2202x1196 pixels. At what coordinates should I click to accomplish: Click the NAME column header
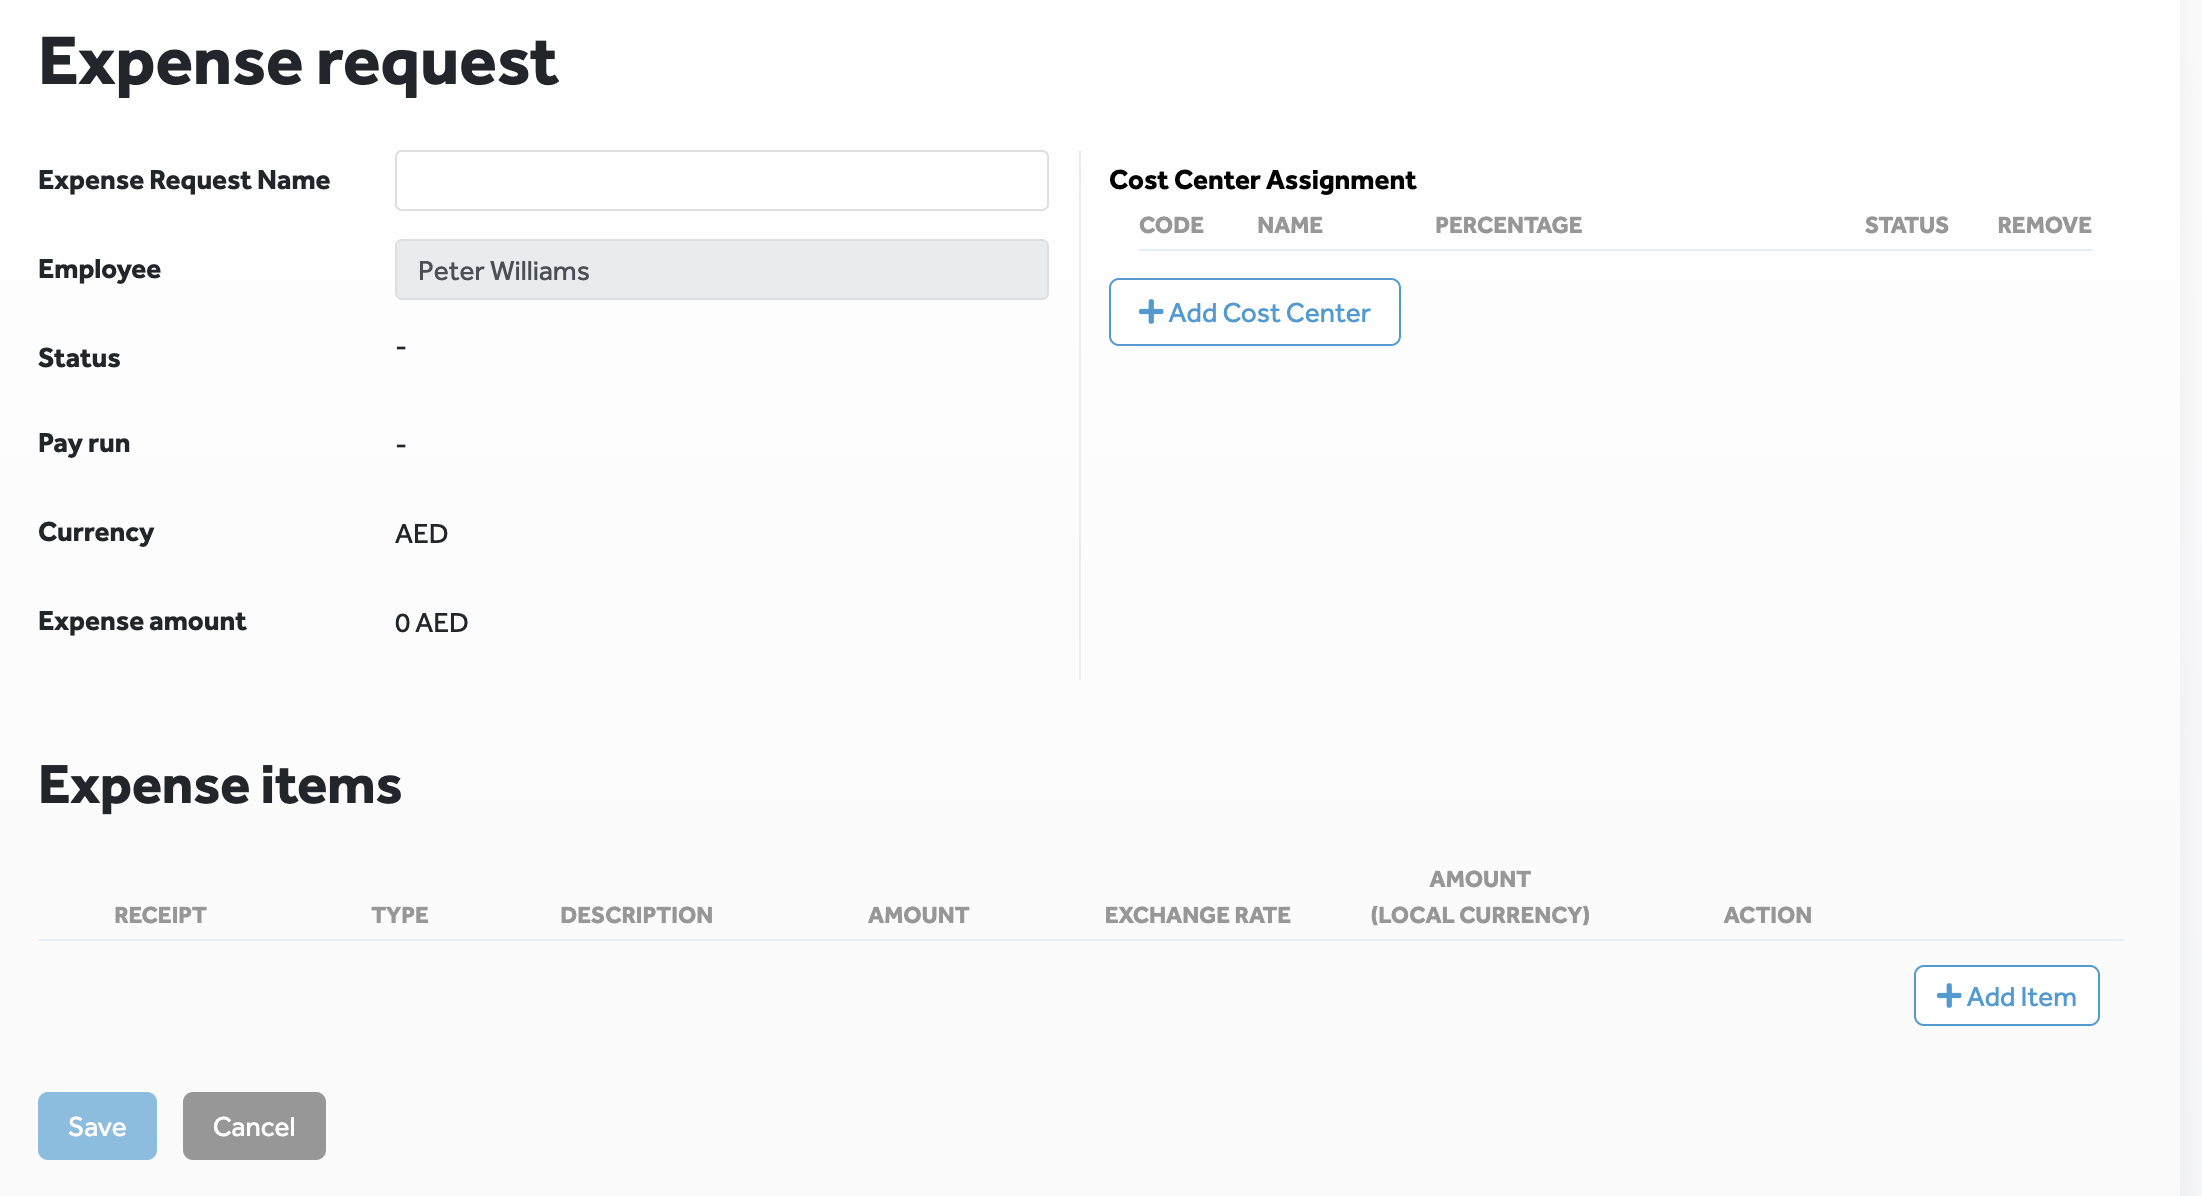[1289, 225]
